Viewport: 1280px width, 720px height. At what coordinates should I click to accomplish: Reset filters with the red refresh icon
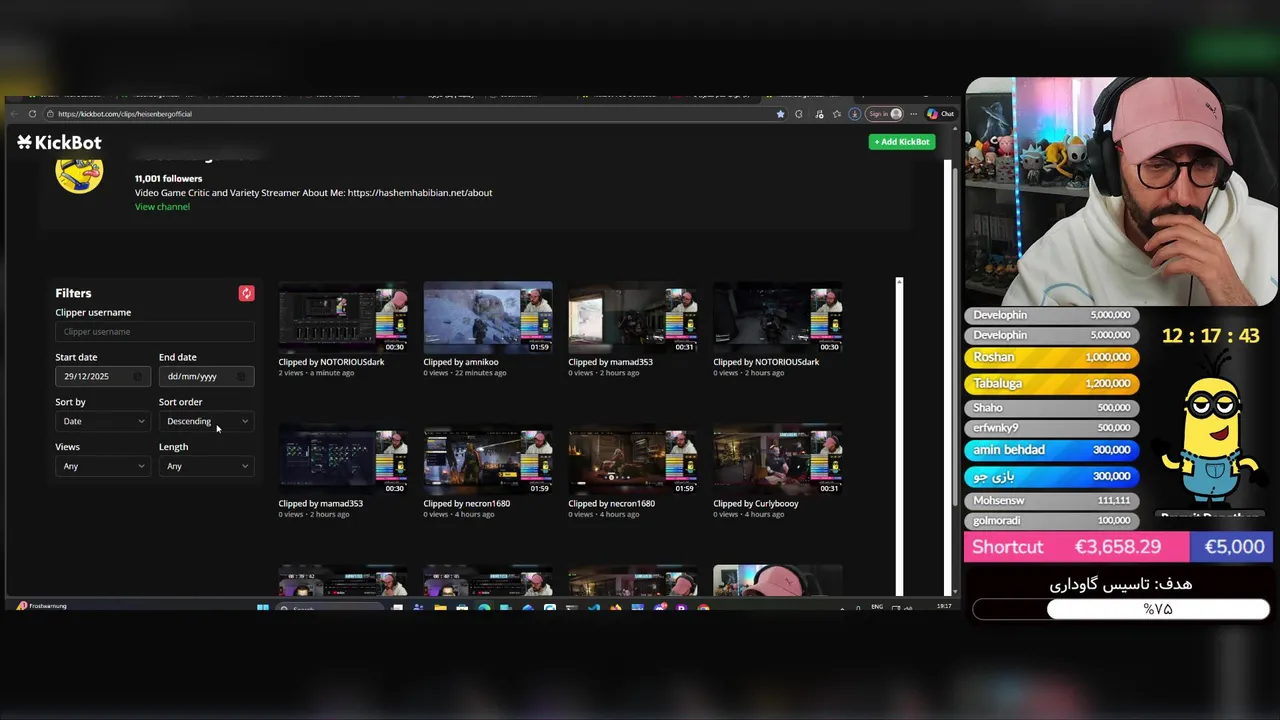(x=246, y=293)
